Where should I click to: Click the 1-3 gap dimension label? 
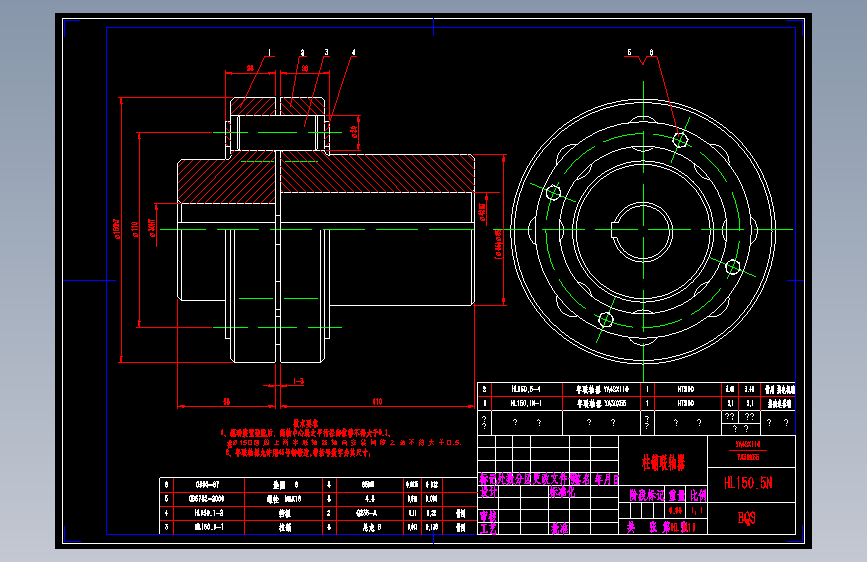point(298,381)
